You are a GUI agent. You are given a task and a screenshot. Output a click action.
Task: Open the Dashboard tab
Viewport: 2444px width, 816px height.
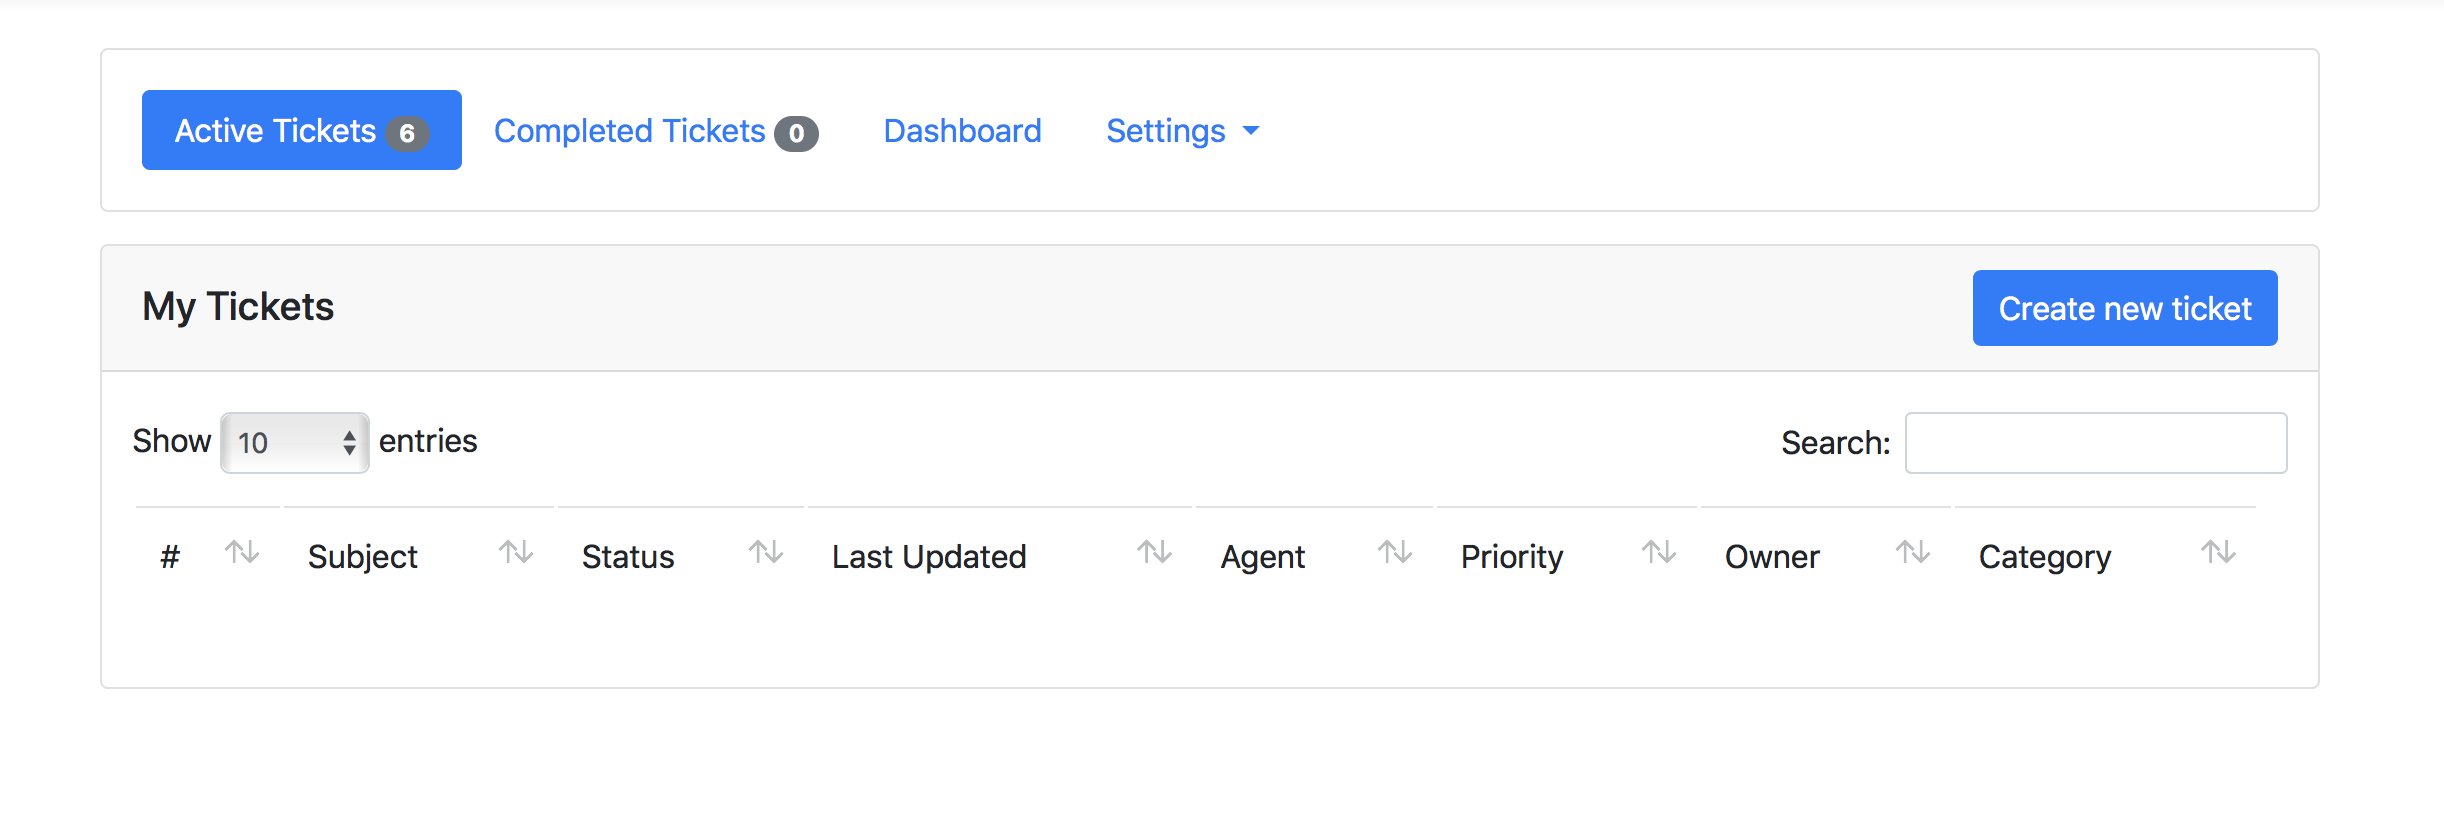[x=961, y=130]
